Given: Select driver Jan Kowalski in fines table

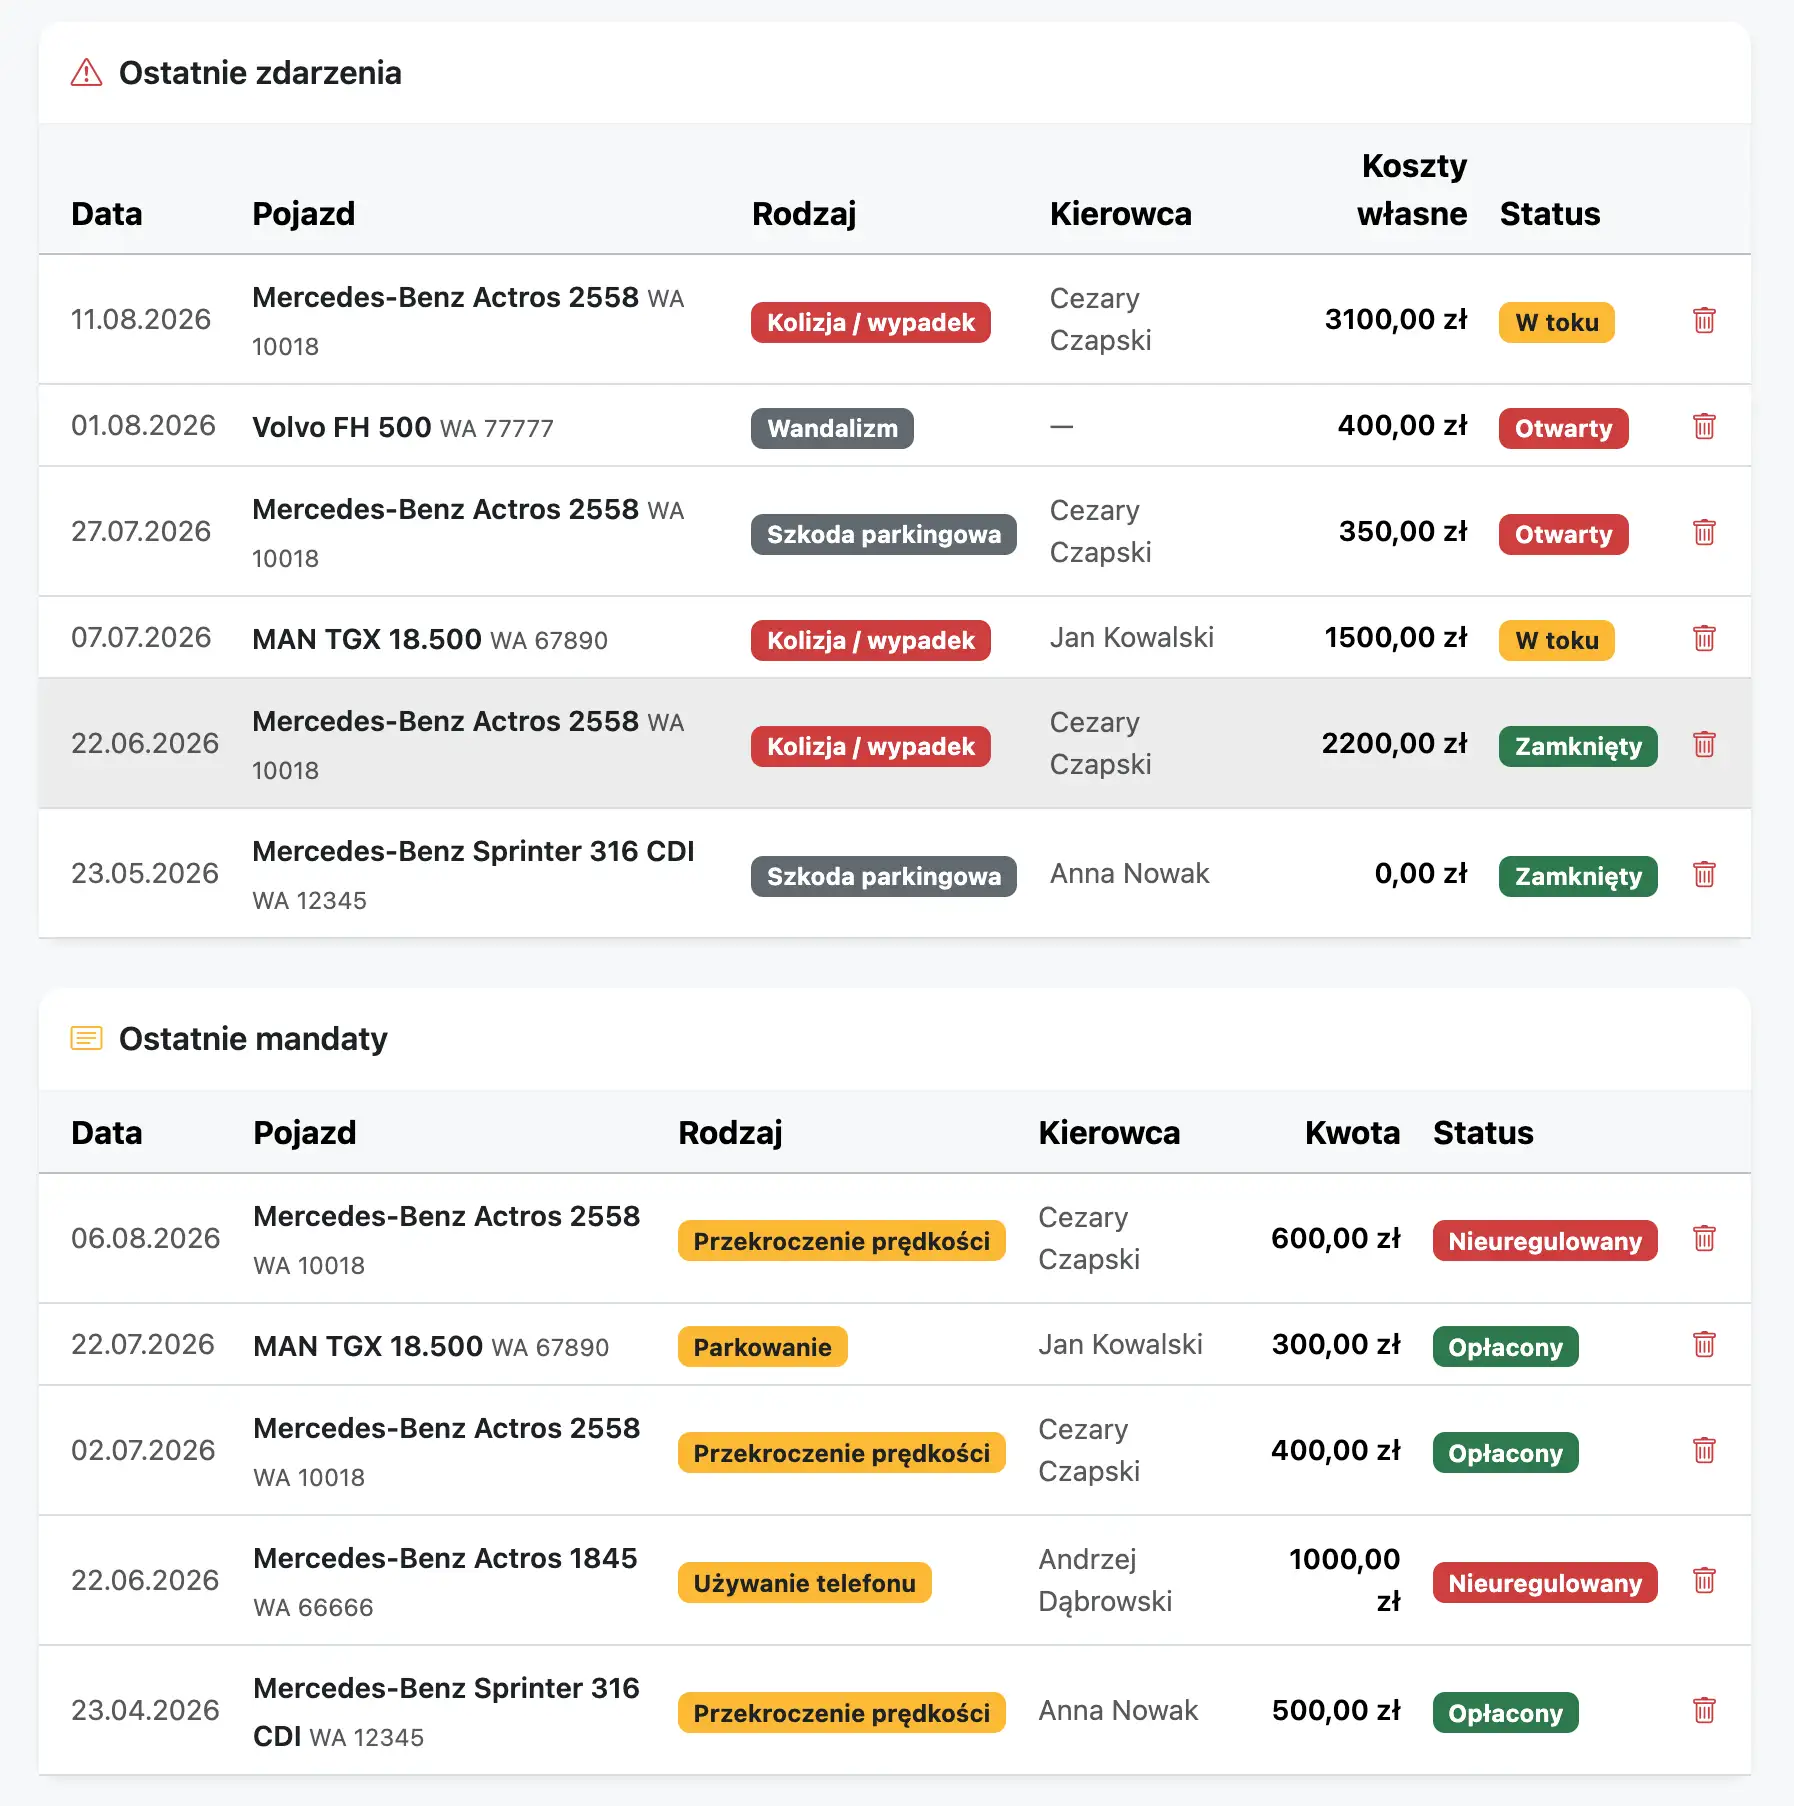Looking at the screenshot, I should click(1120, 1345).
